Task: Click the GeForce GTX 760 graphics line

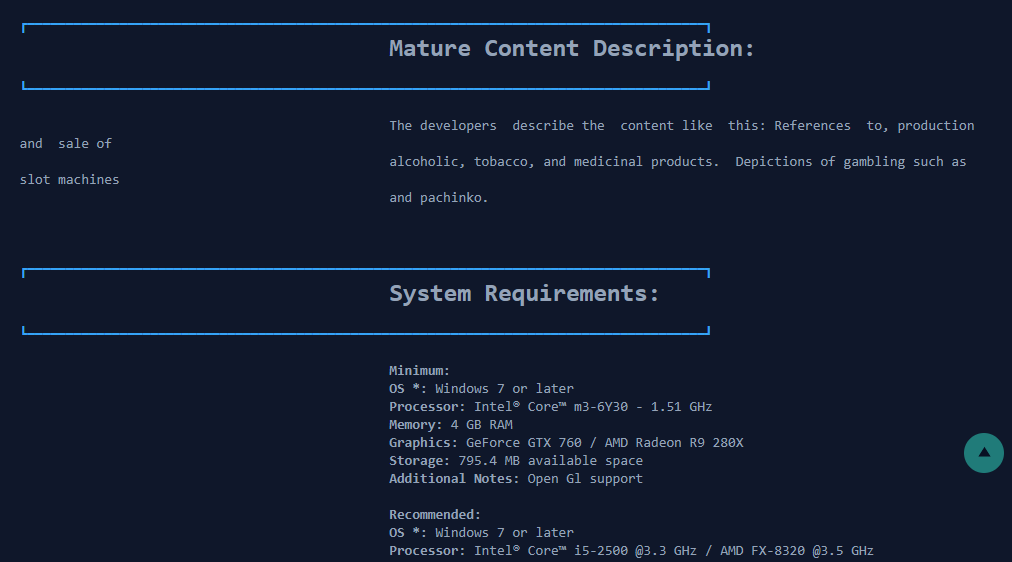Action: [x=566, y=442]
